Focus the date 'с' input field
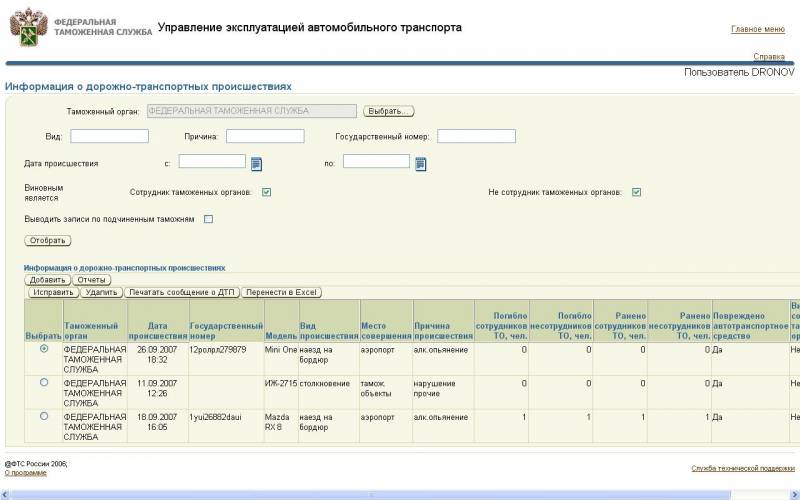Viewport: 800px width, 500px height. (212, 161)
